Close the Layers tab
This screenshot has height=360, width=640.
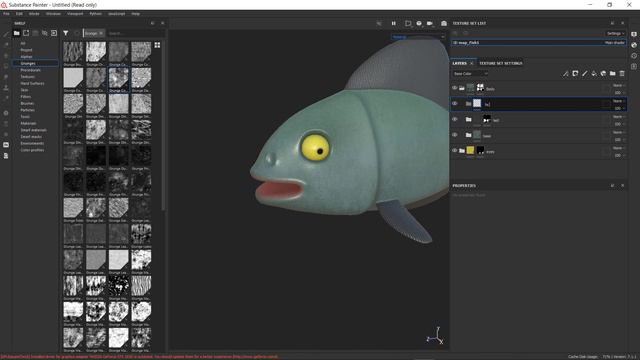click(x=471, y=63)
